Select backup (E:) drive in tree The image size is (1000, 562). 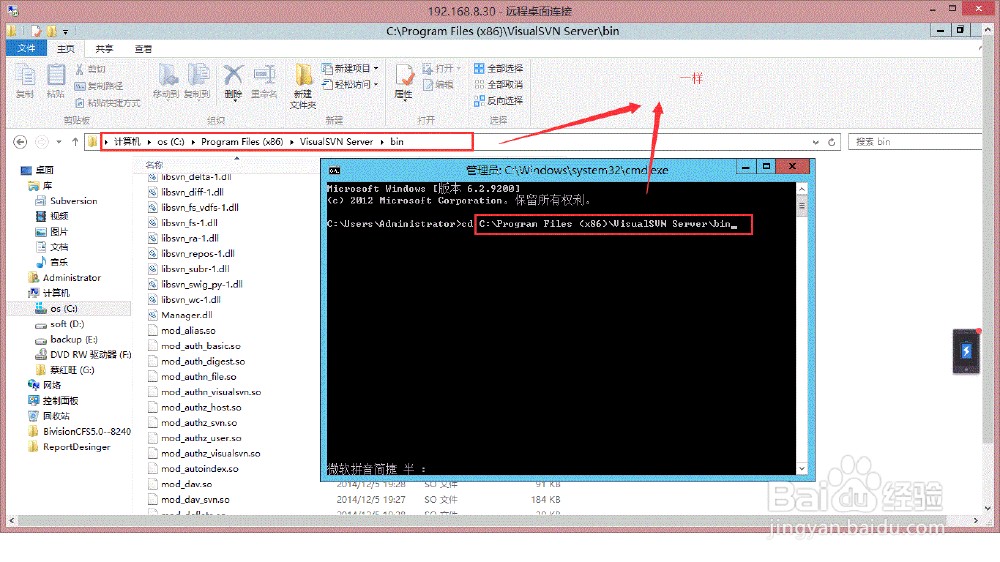(x=66, y=339)
